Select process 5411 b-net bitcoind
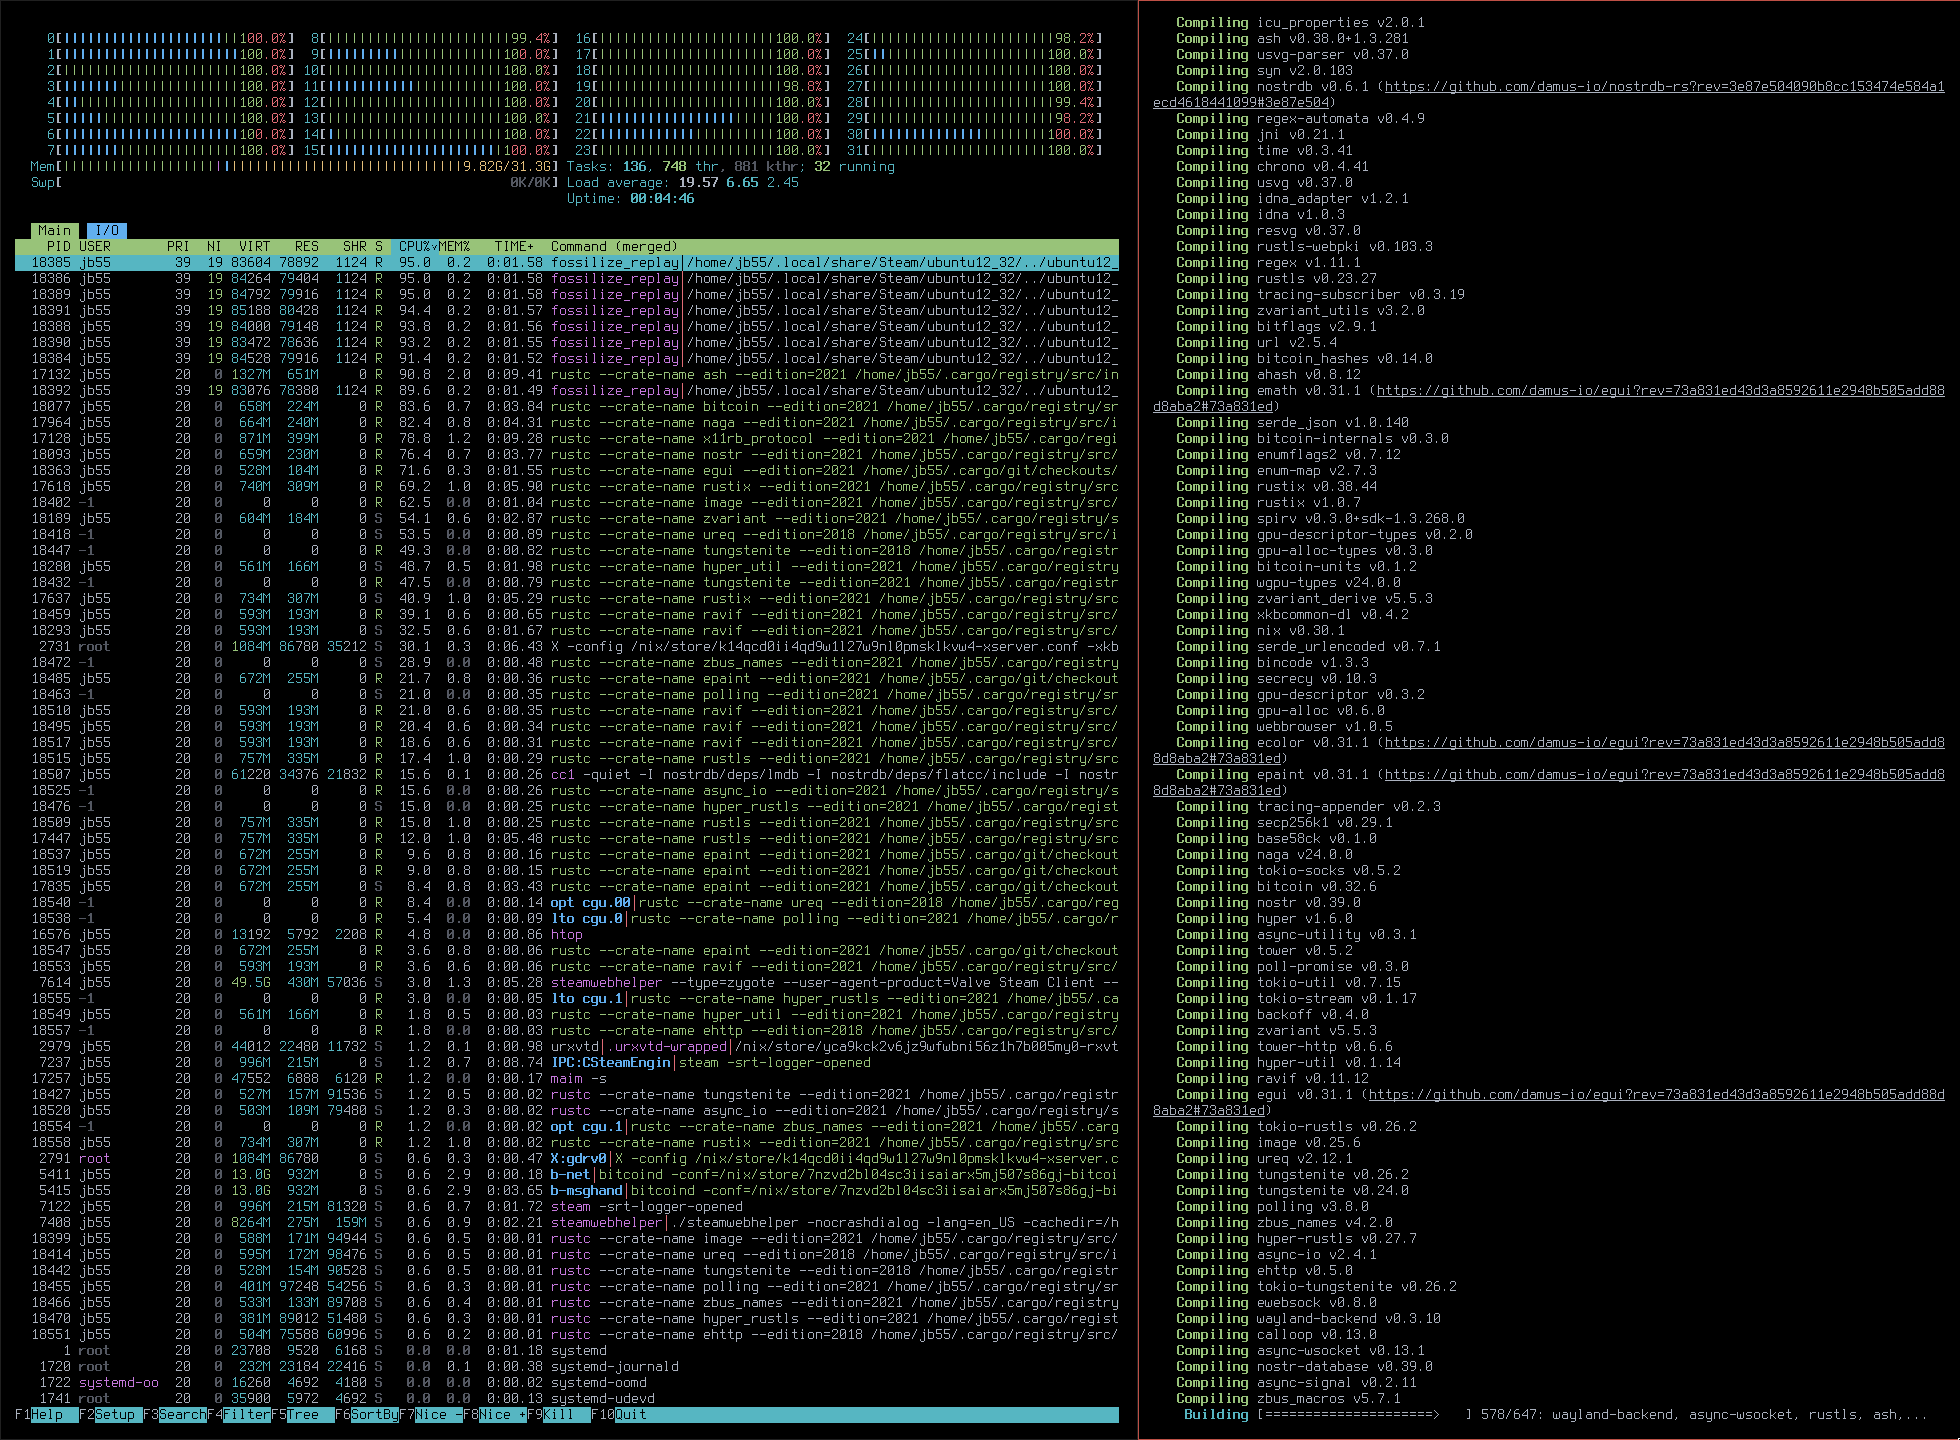 point(567,1174)
